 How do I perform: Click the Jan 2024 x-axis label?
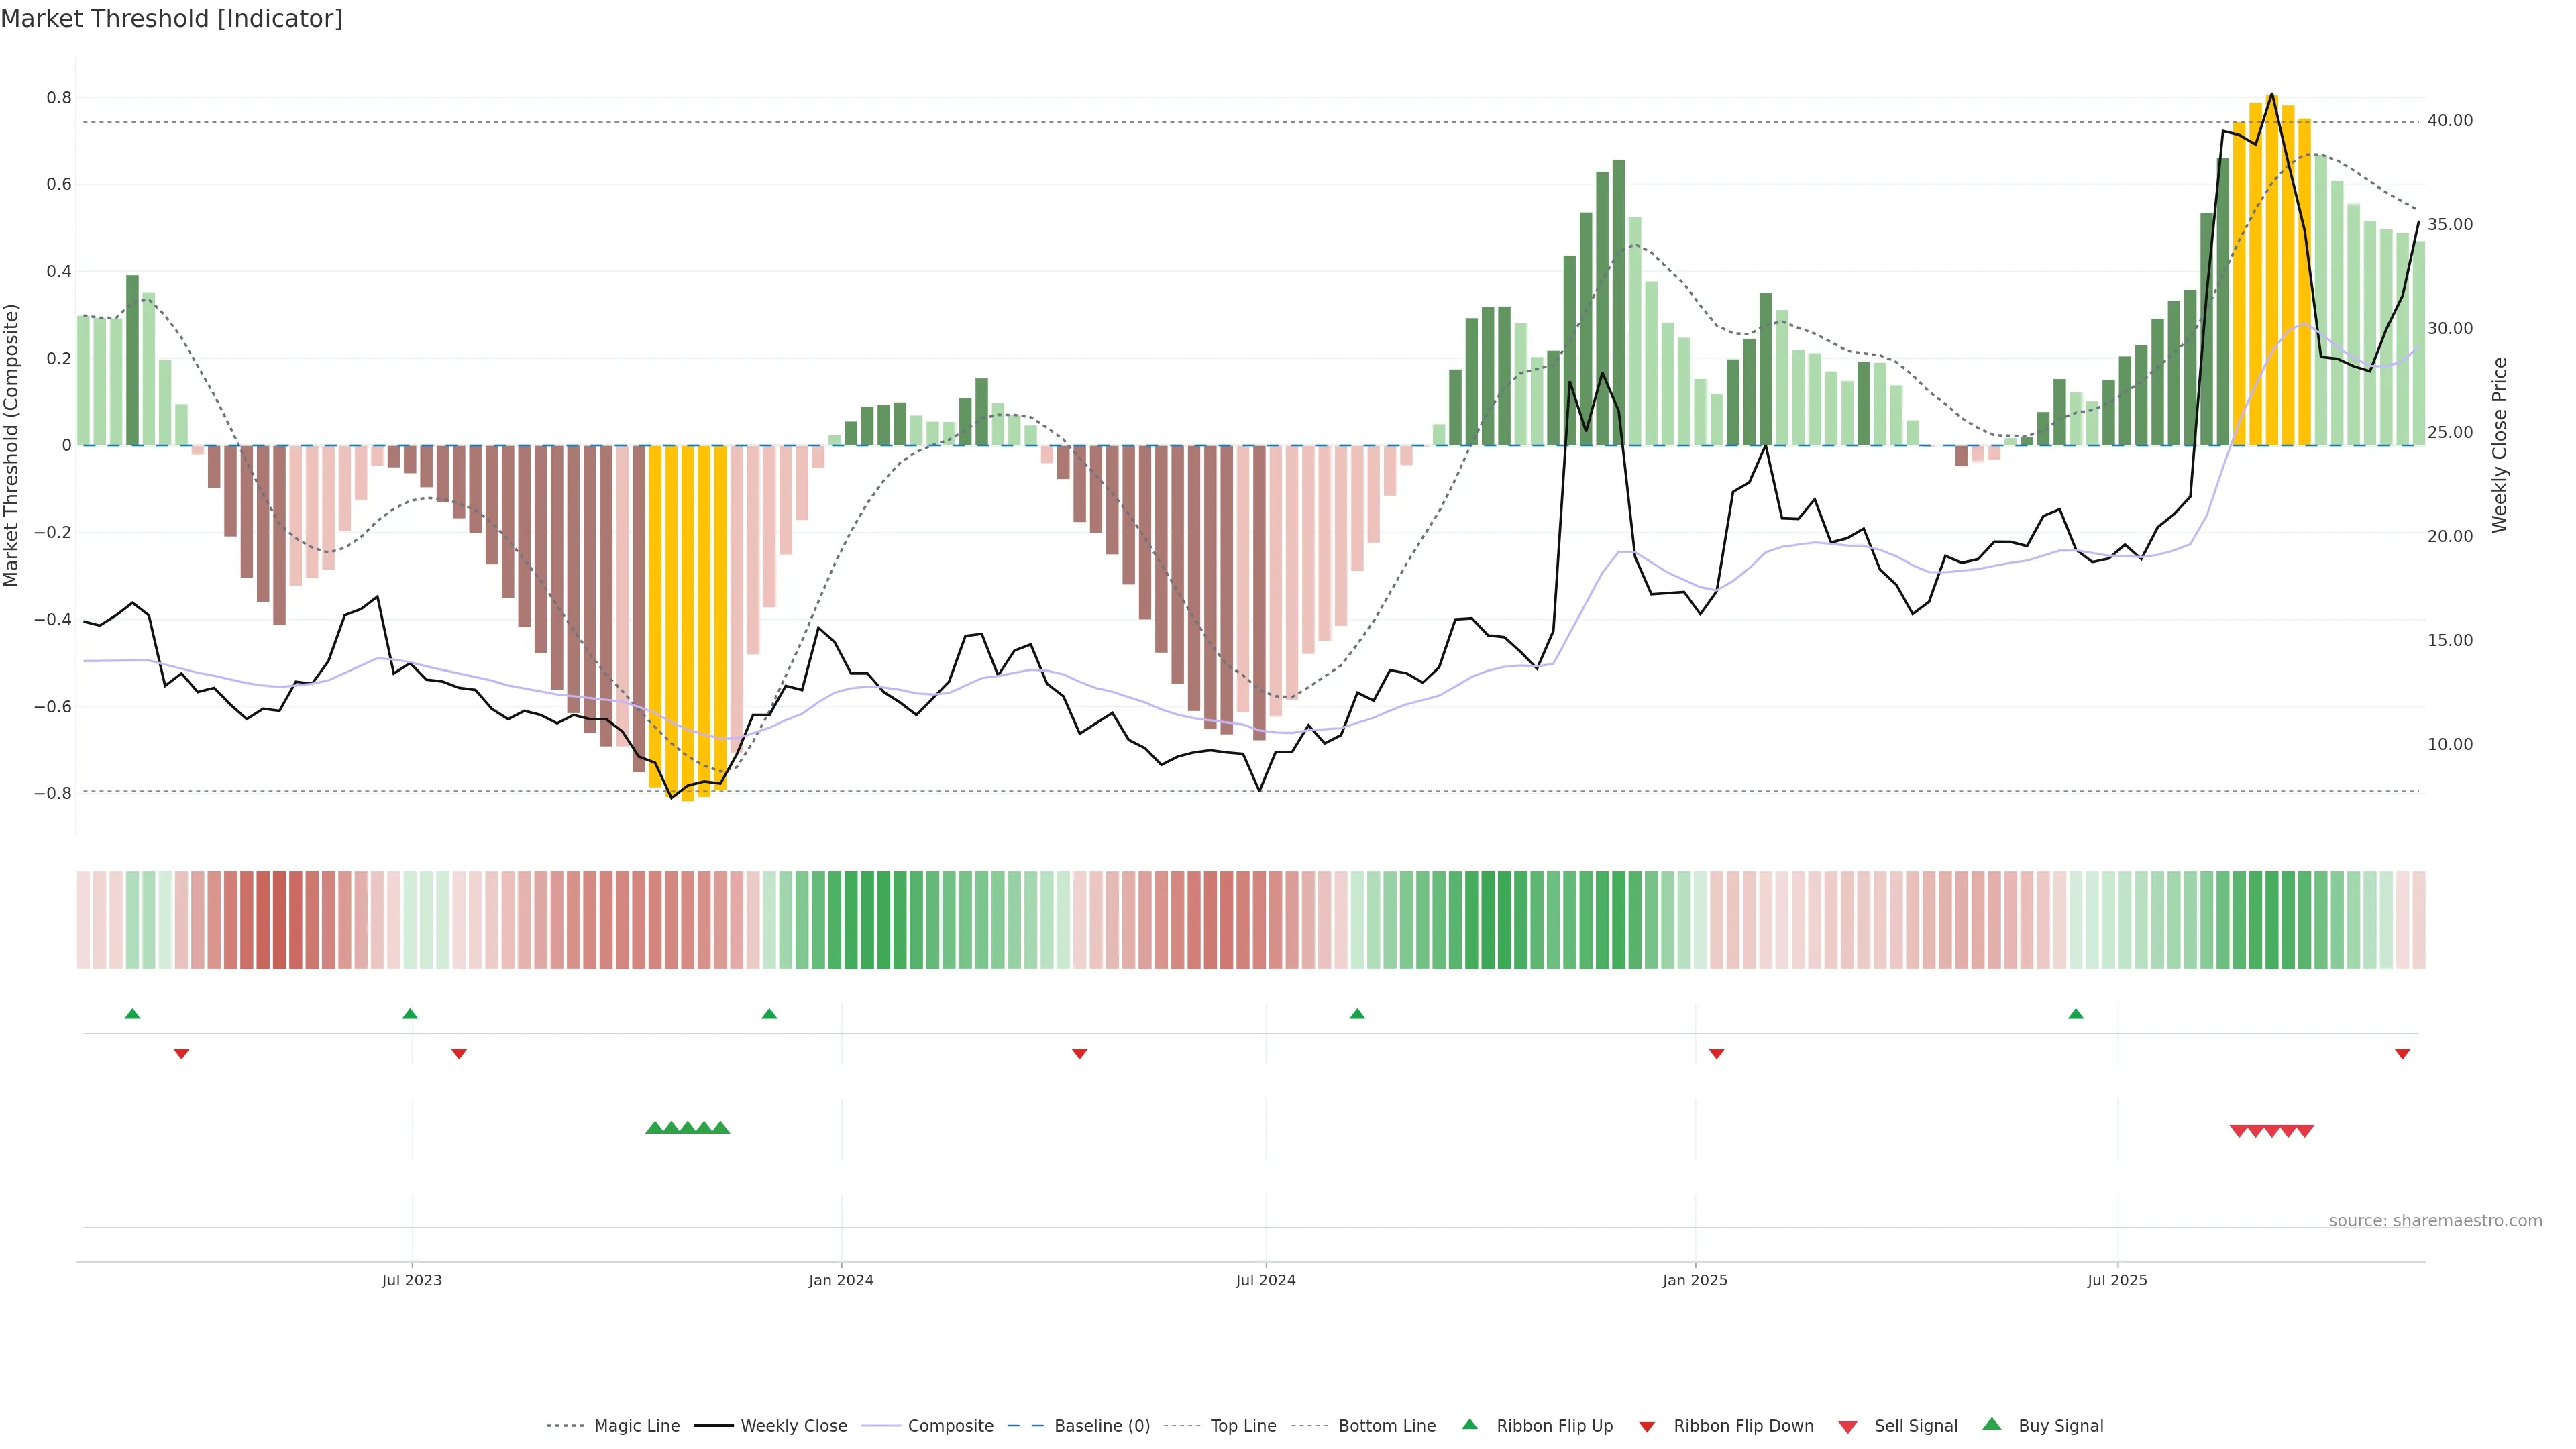[x=841, y=1280]
